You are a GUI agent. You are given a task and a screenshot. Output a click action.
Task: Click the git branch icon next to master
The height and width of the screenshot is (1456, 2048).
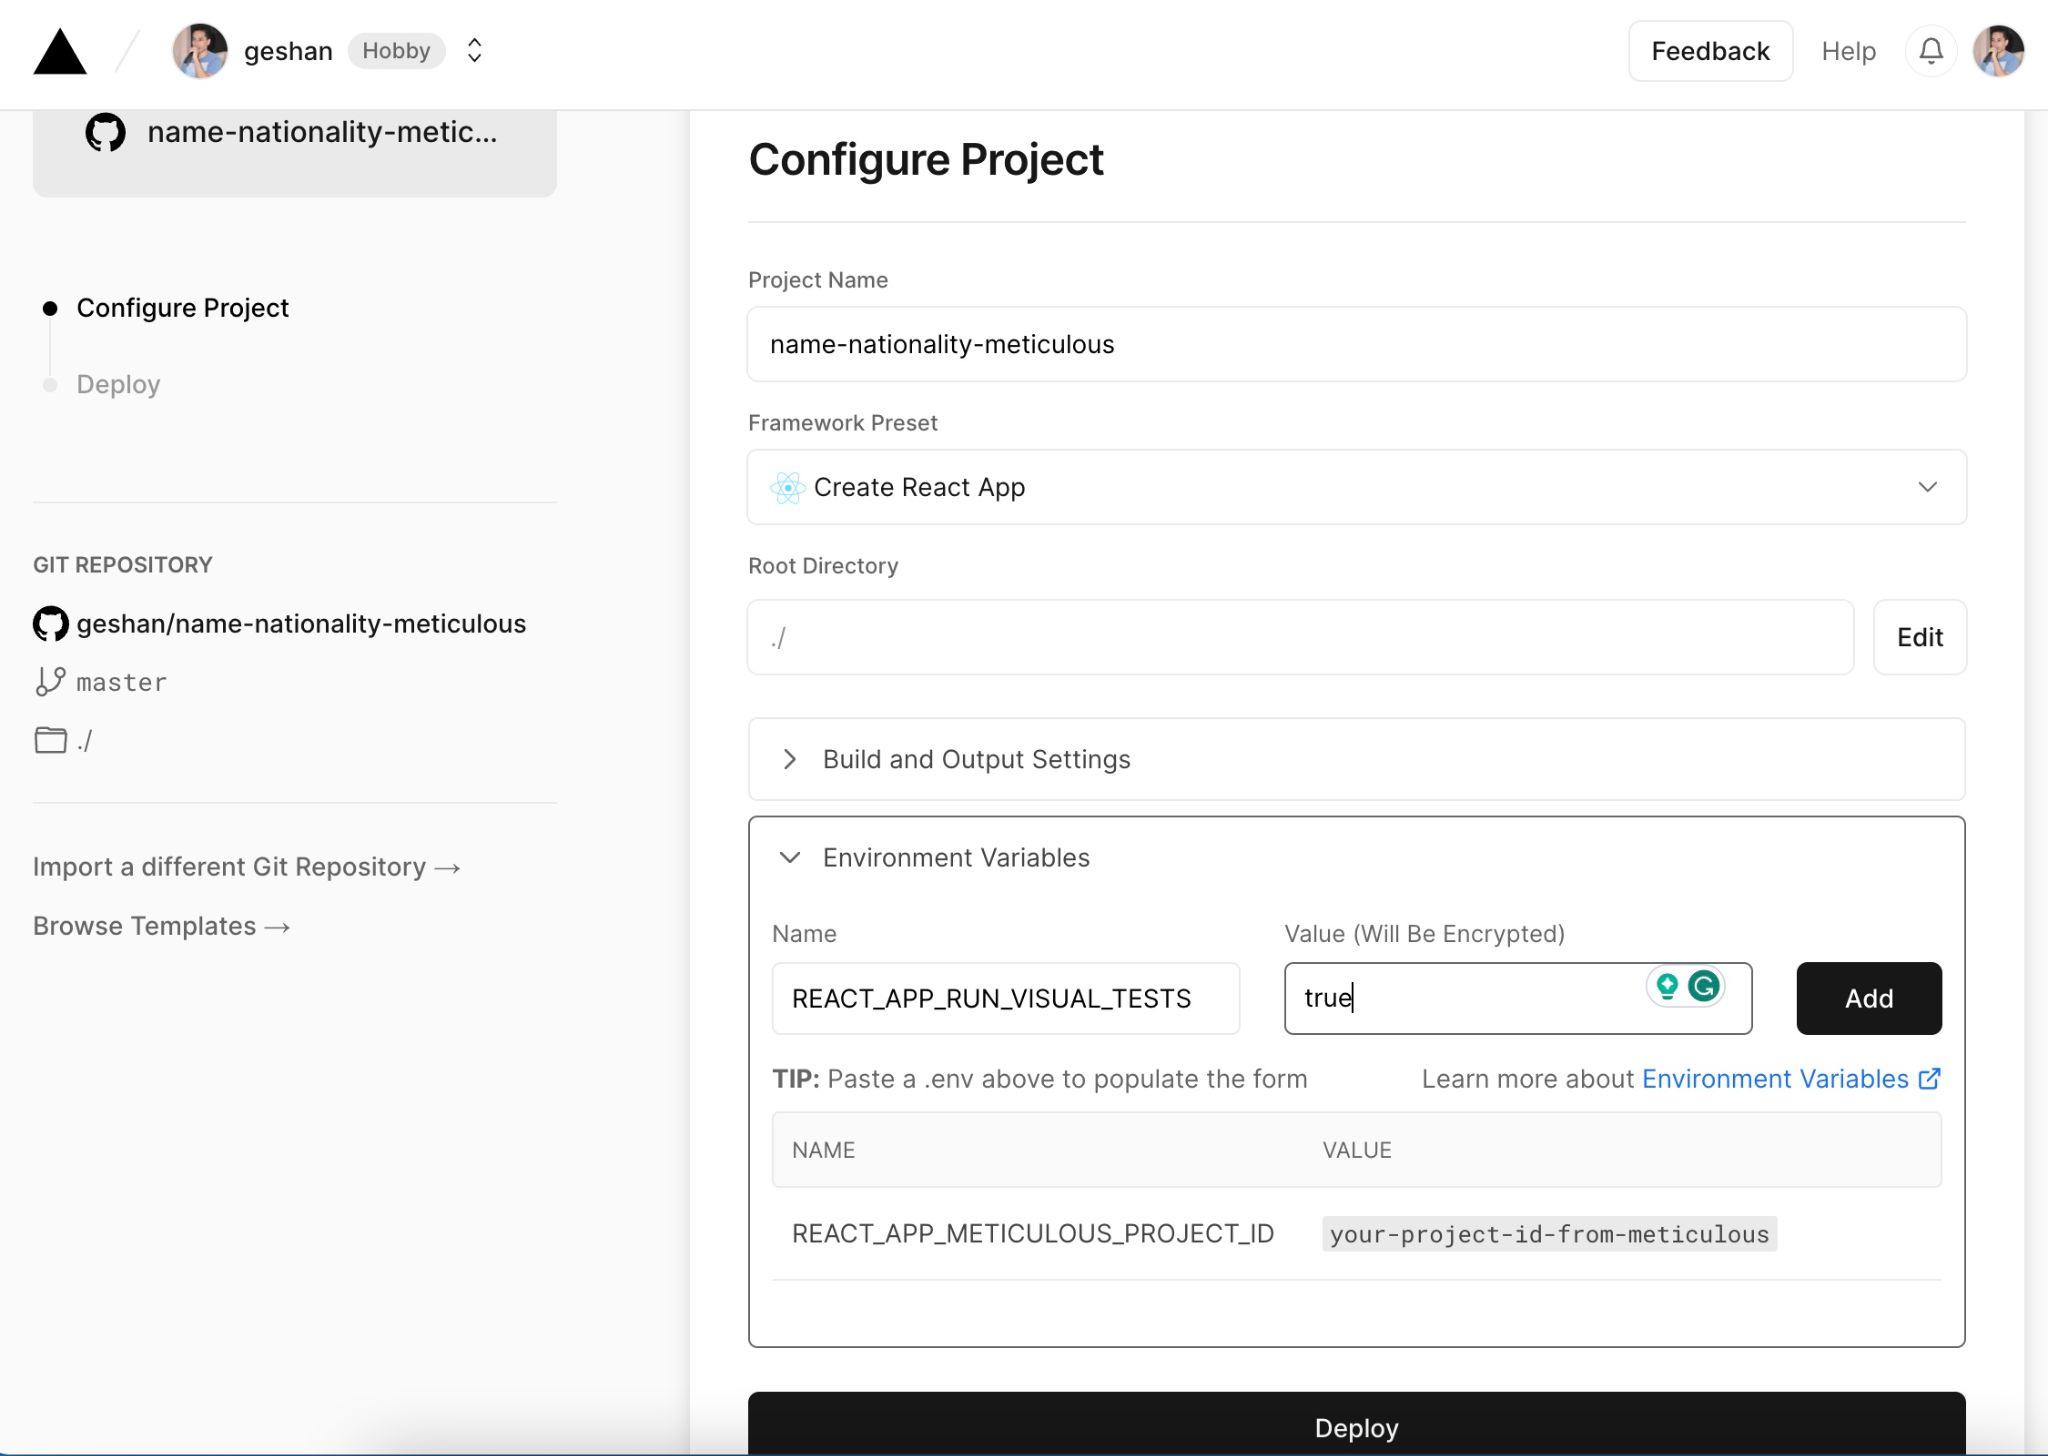coord(50,682)
